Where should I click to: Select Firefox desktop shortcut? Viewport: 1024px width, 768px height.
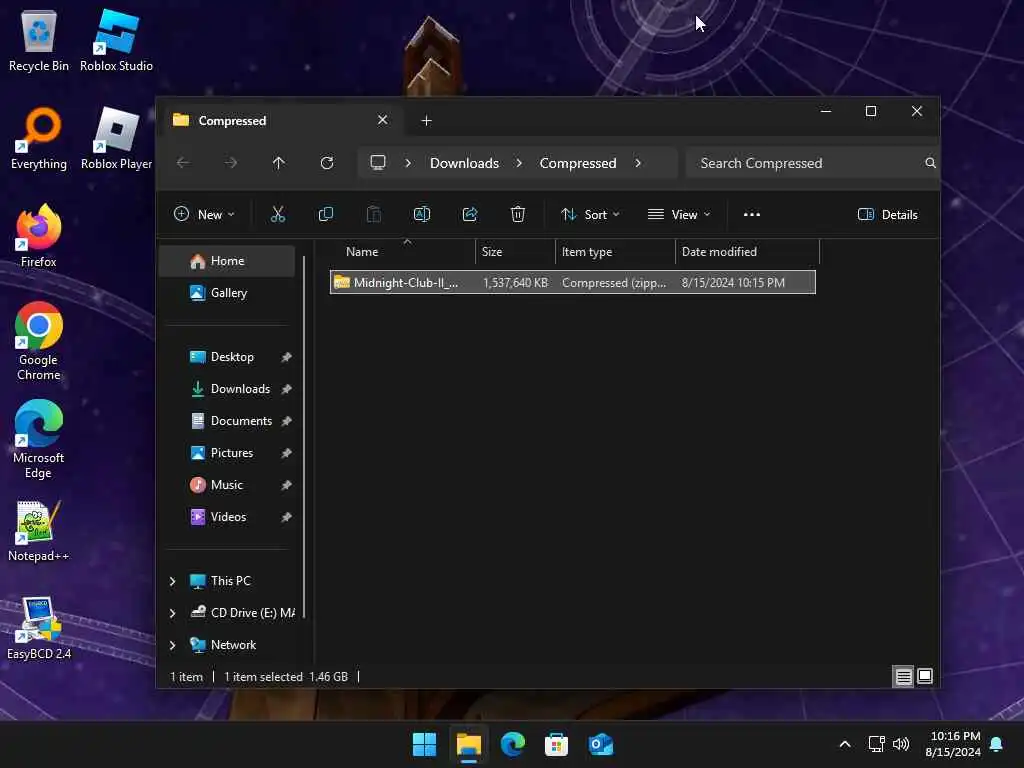coord(39,236)
